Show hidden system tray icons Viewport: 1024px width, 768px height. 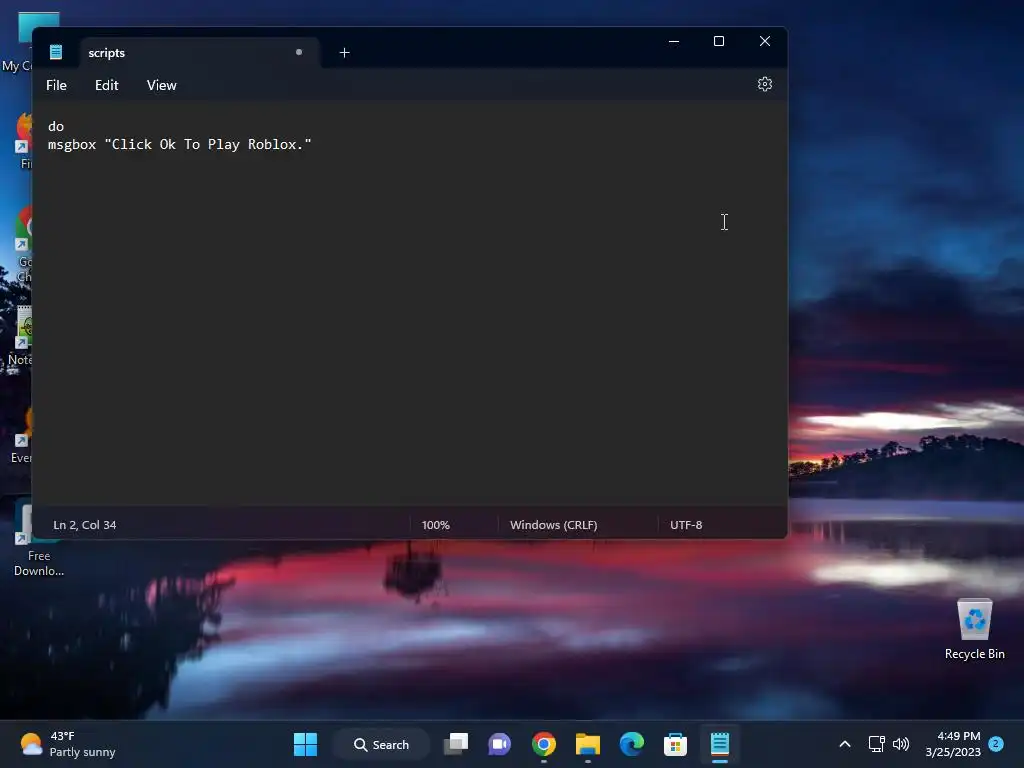pyautogui.click(x=844, y=744)
